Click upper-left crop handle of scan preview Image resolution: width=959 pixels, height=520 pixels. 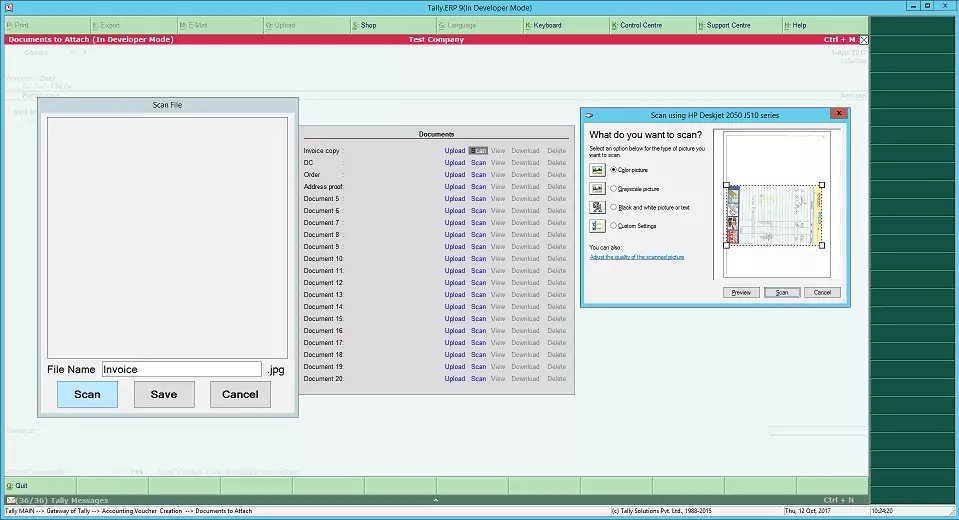[x=727, y=185]
